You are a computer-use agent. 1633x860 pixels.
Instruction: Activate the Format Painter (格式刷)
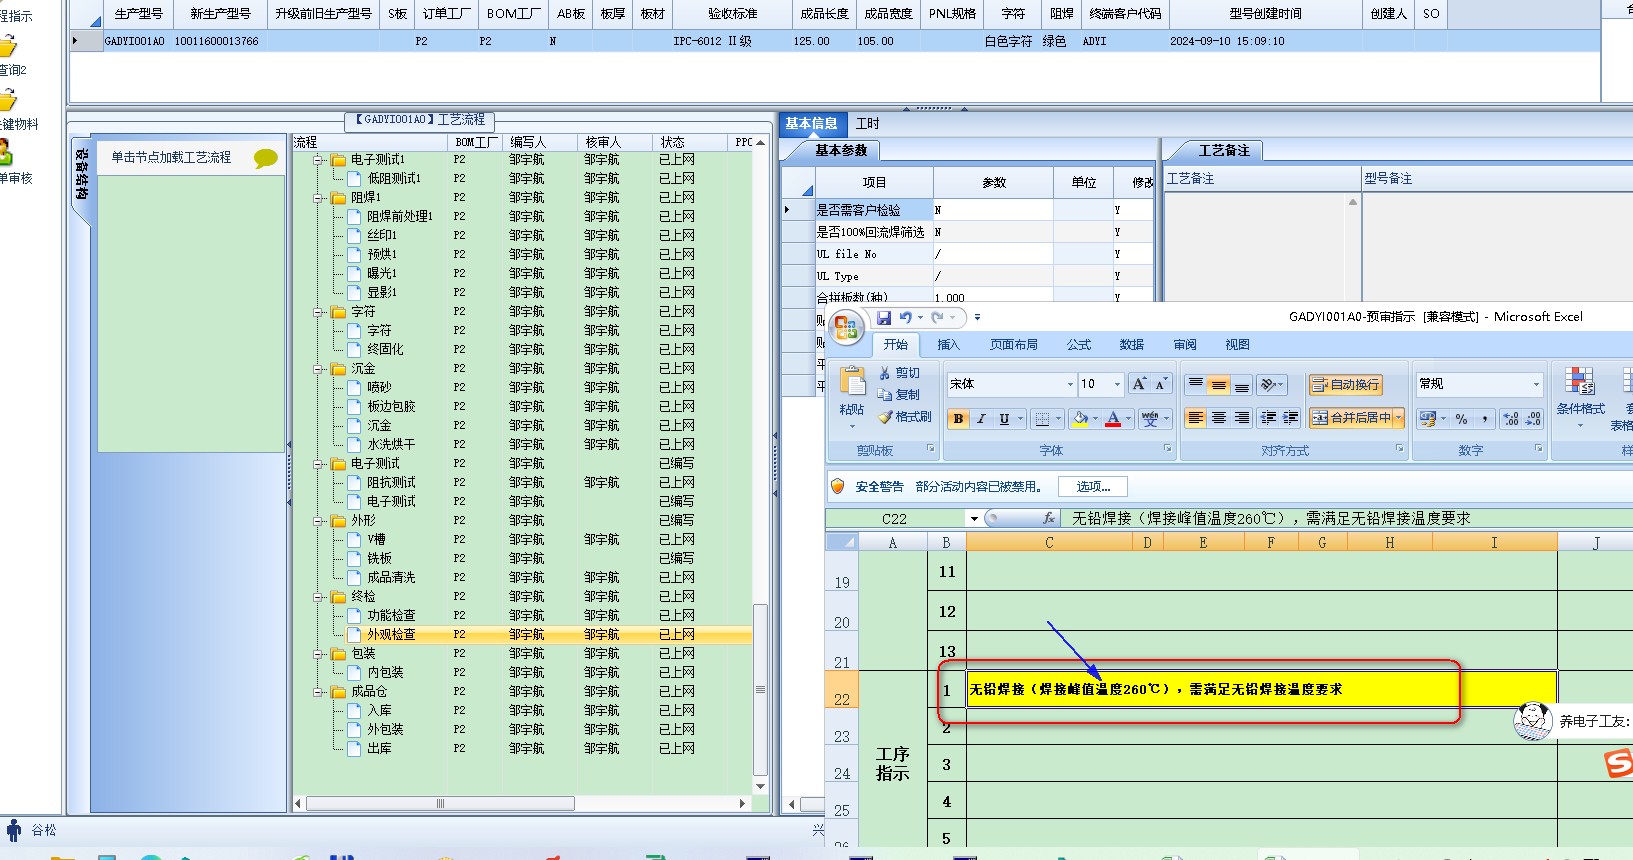(x=904, y=417)
